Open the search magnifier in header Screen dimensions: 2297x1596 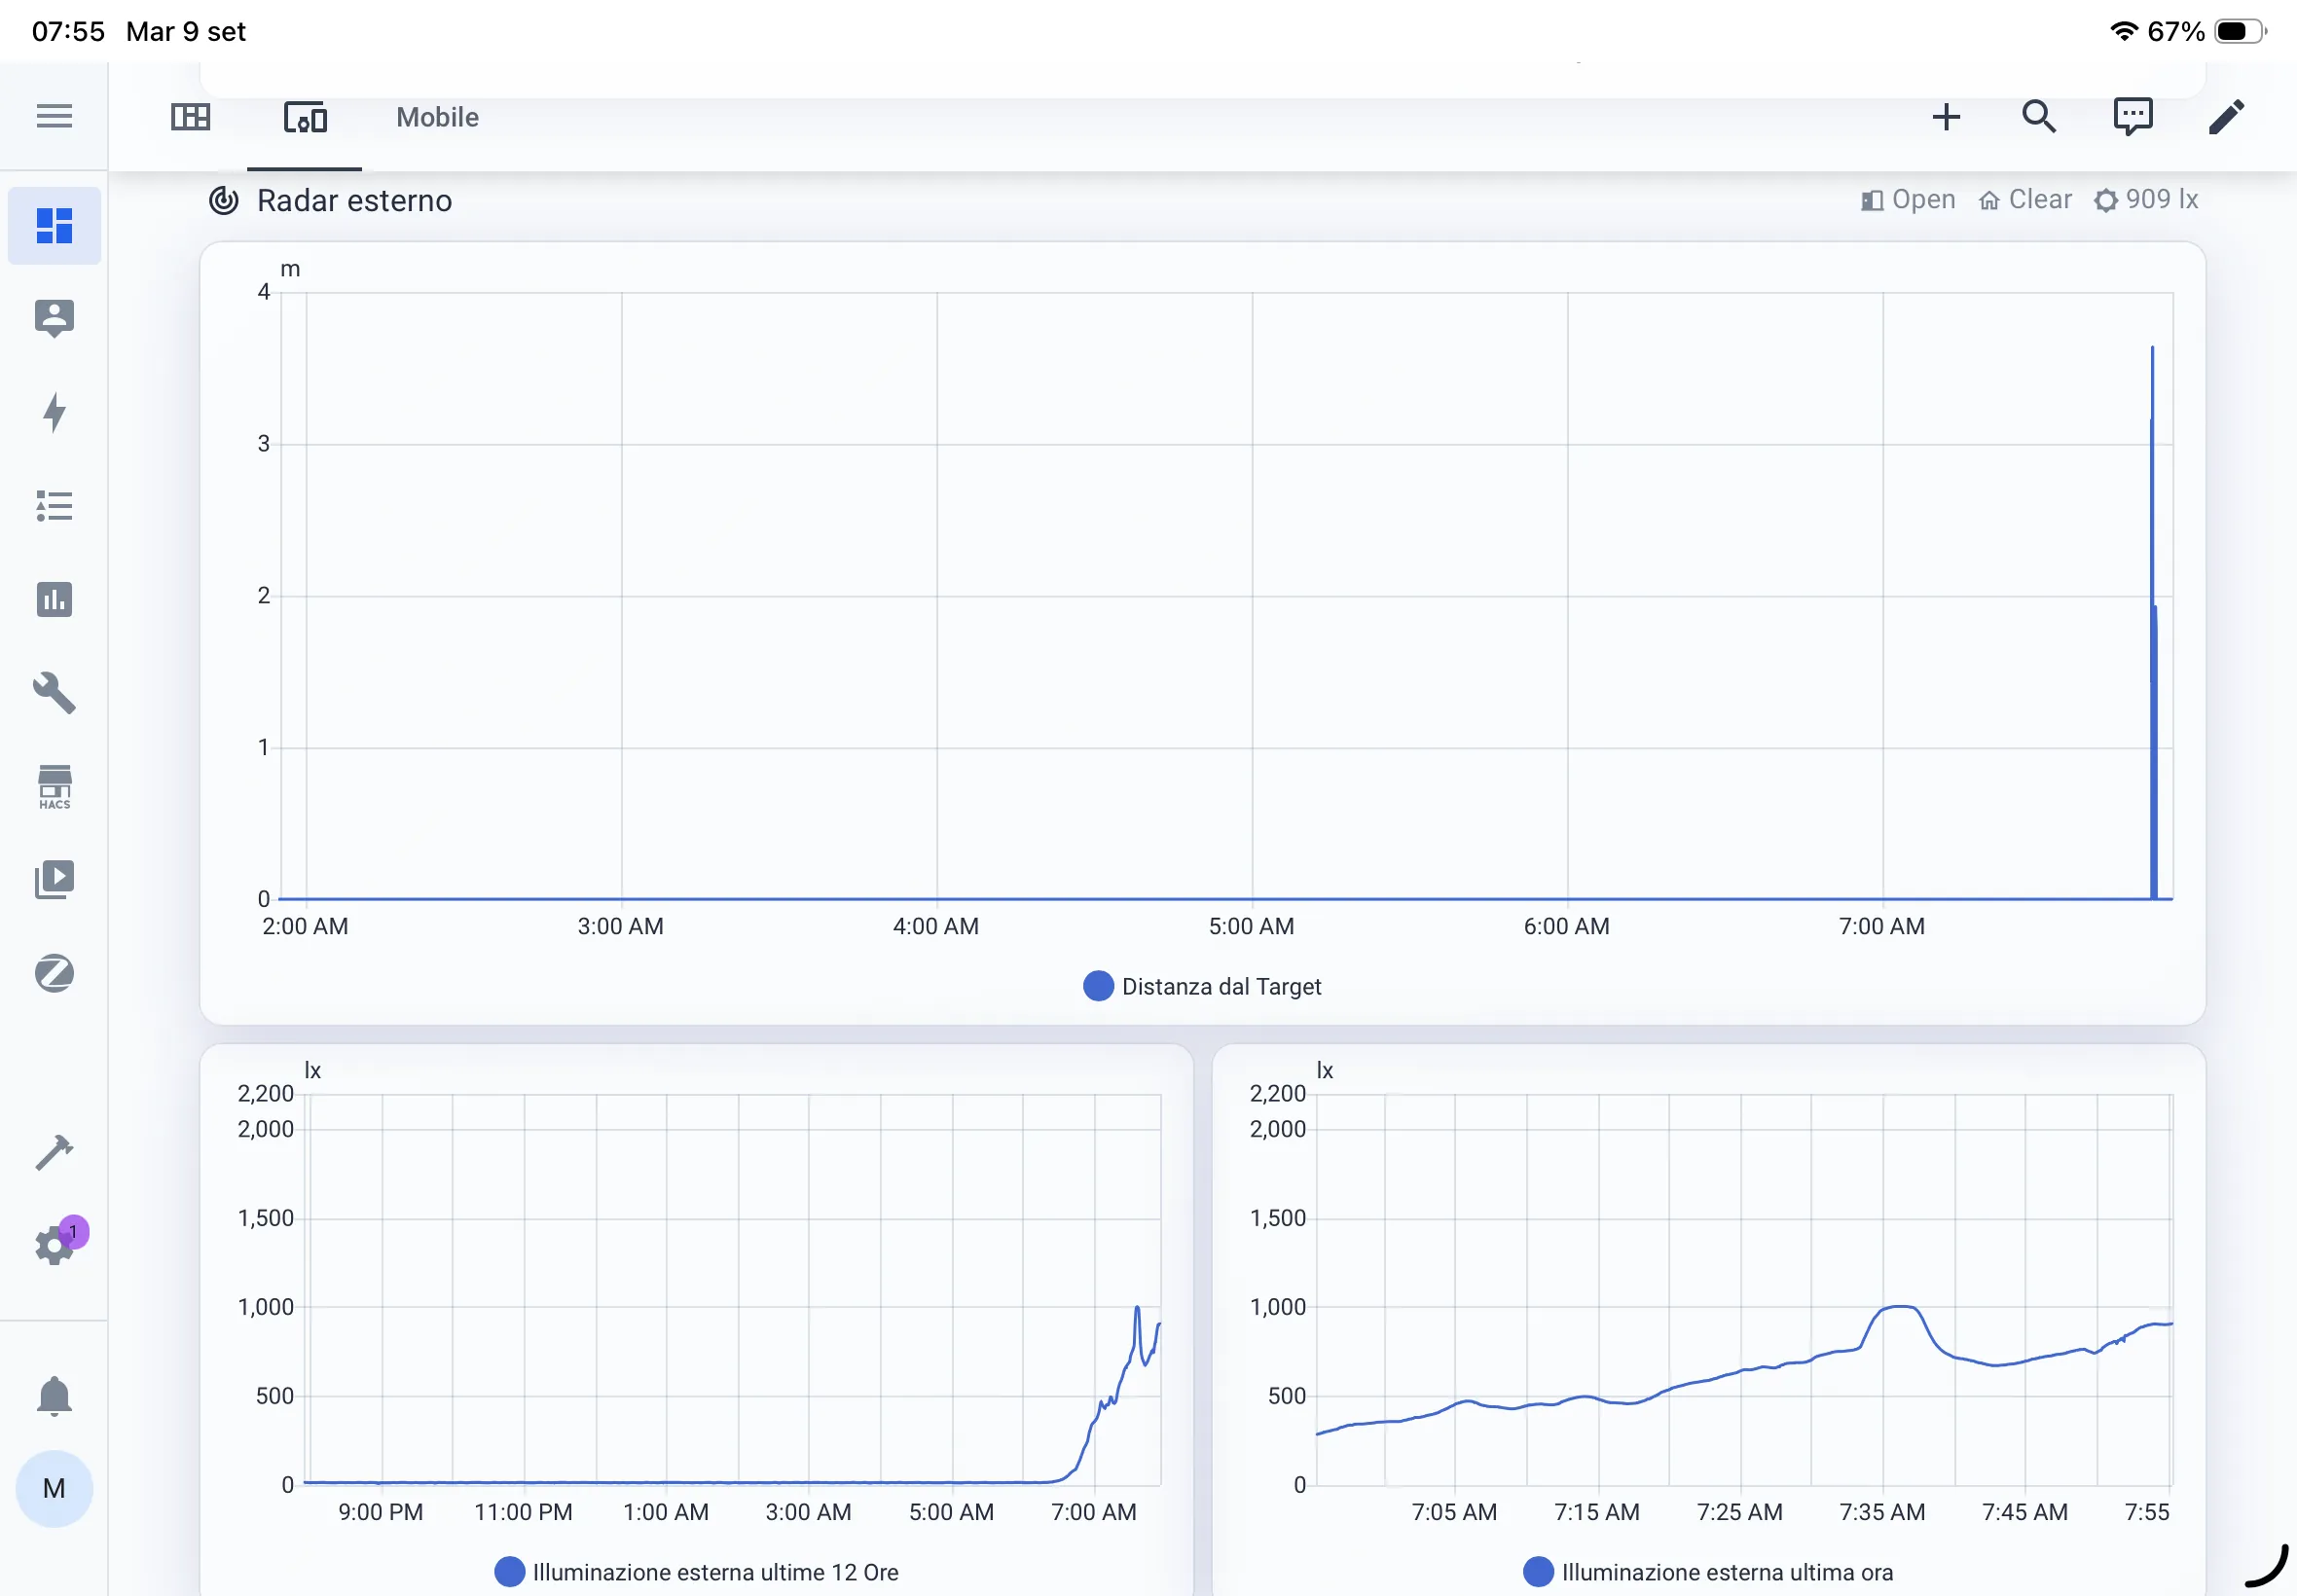click(2038, 117)
